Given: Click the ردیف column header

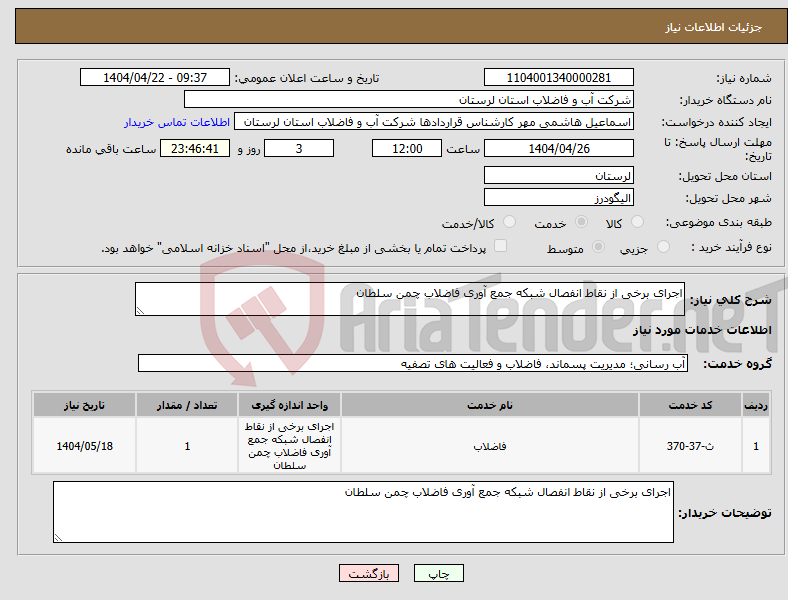Looking at the screenshot, I should 756,405.
